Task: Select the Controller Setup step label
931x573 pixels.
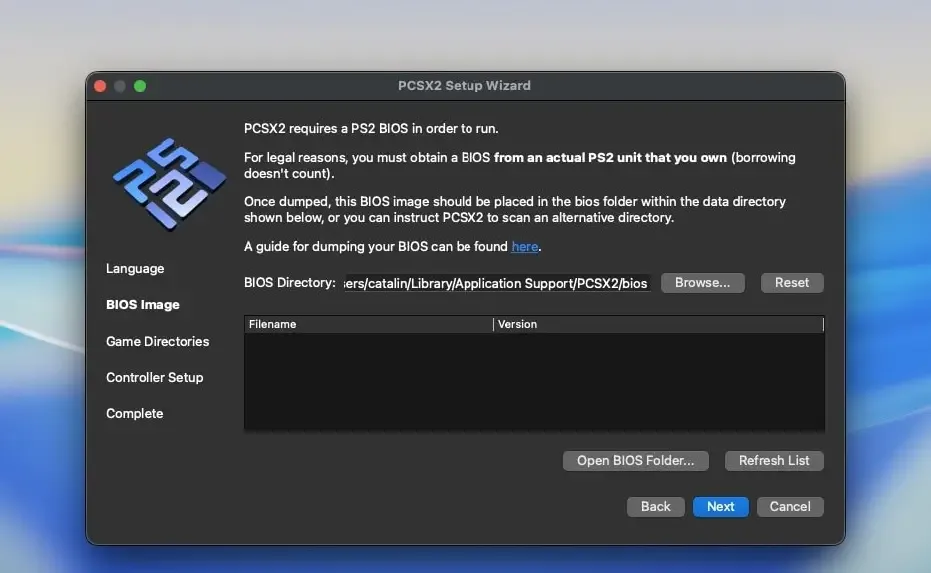Action: [x=154, y=378]
